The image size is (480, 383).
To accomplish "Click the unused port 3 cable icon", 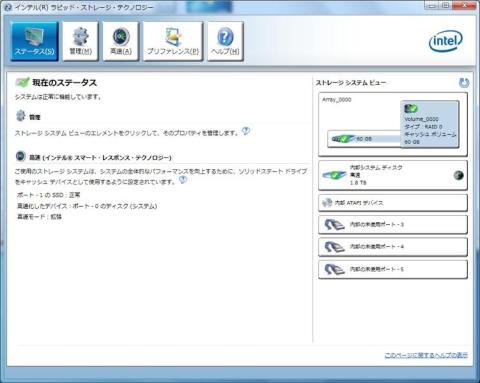I will 335,225.
